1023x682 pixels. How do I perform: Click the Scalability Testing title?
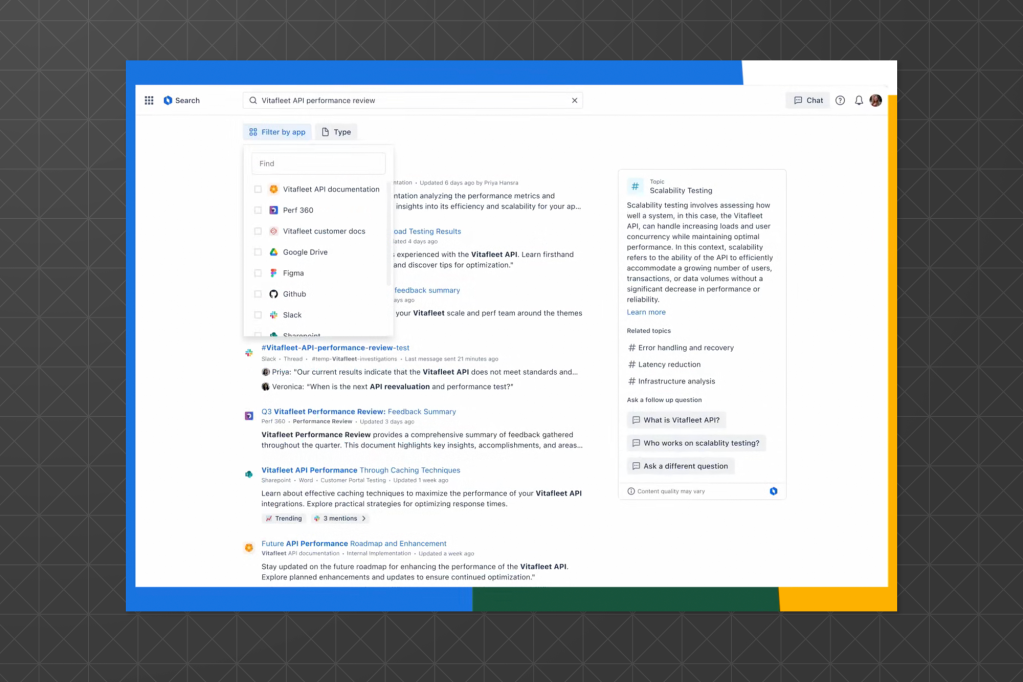[x=680, y=191]
